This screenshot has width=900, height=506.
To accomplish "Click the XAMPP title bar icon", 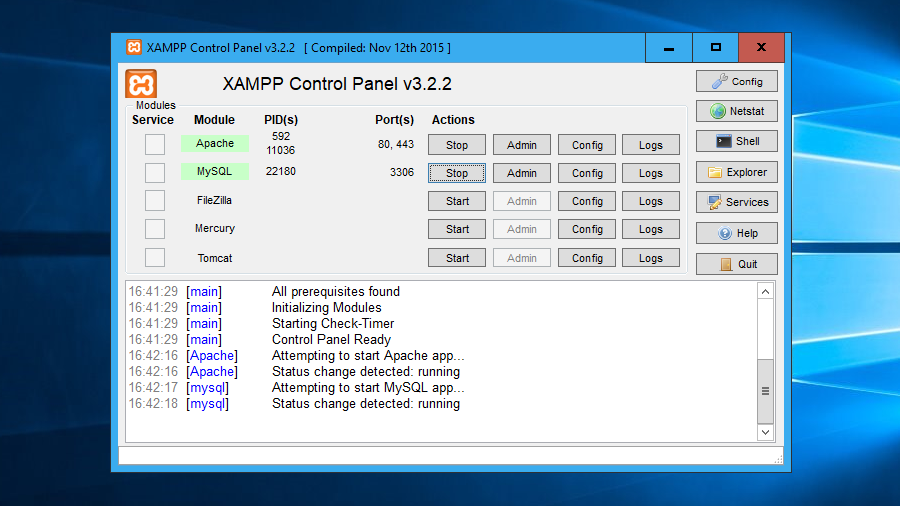I will tap(134, 47).
